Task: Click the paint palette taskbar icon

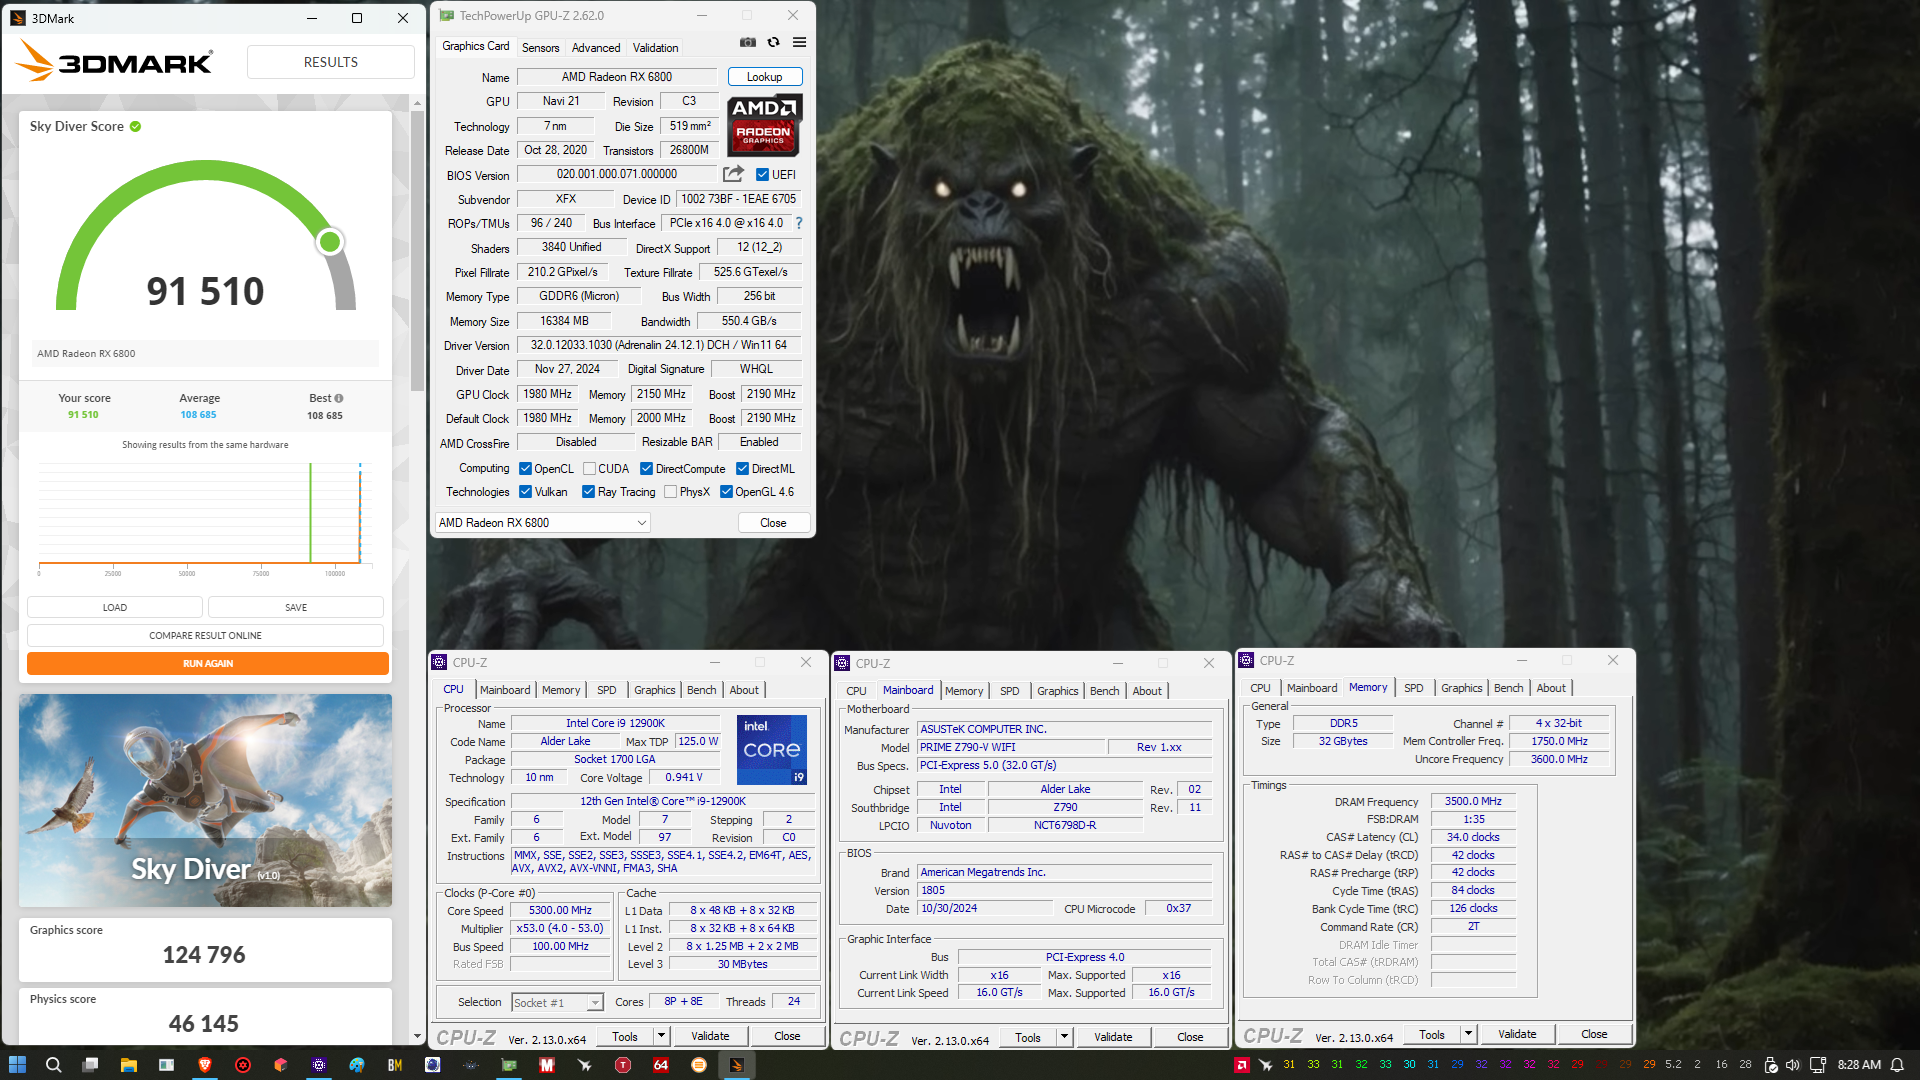Action: [357, 1065]
